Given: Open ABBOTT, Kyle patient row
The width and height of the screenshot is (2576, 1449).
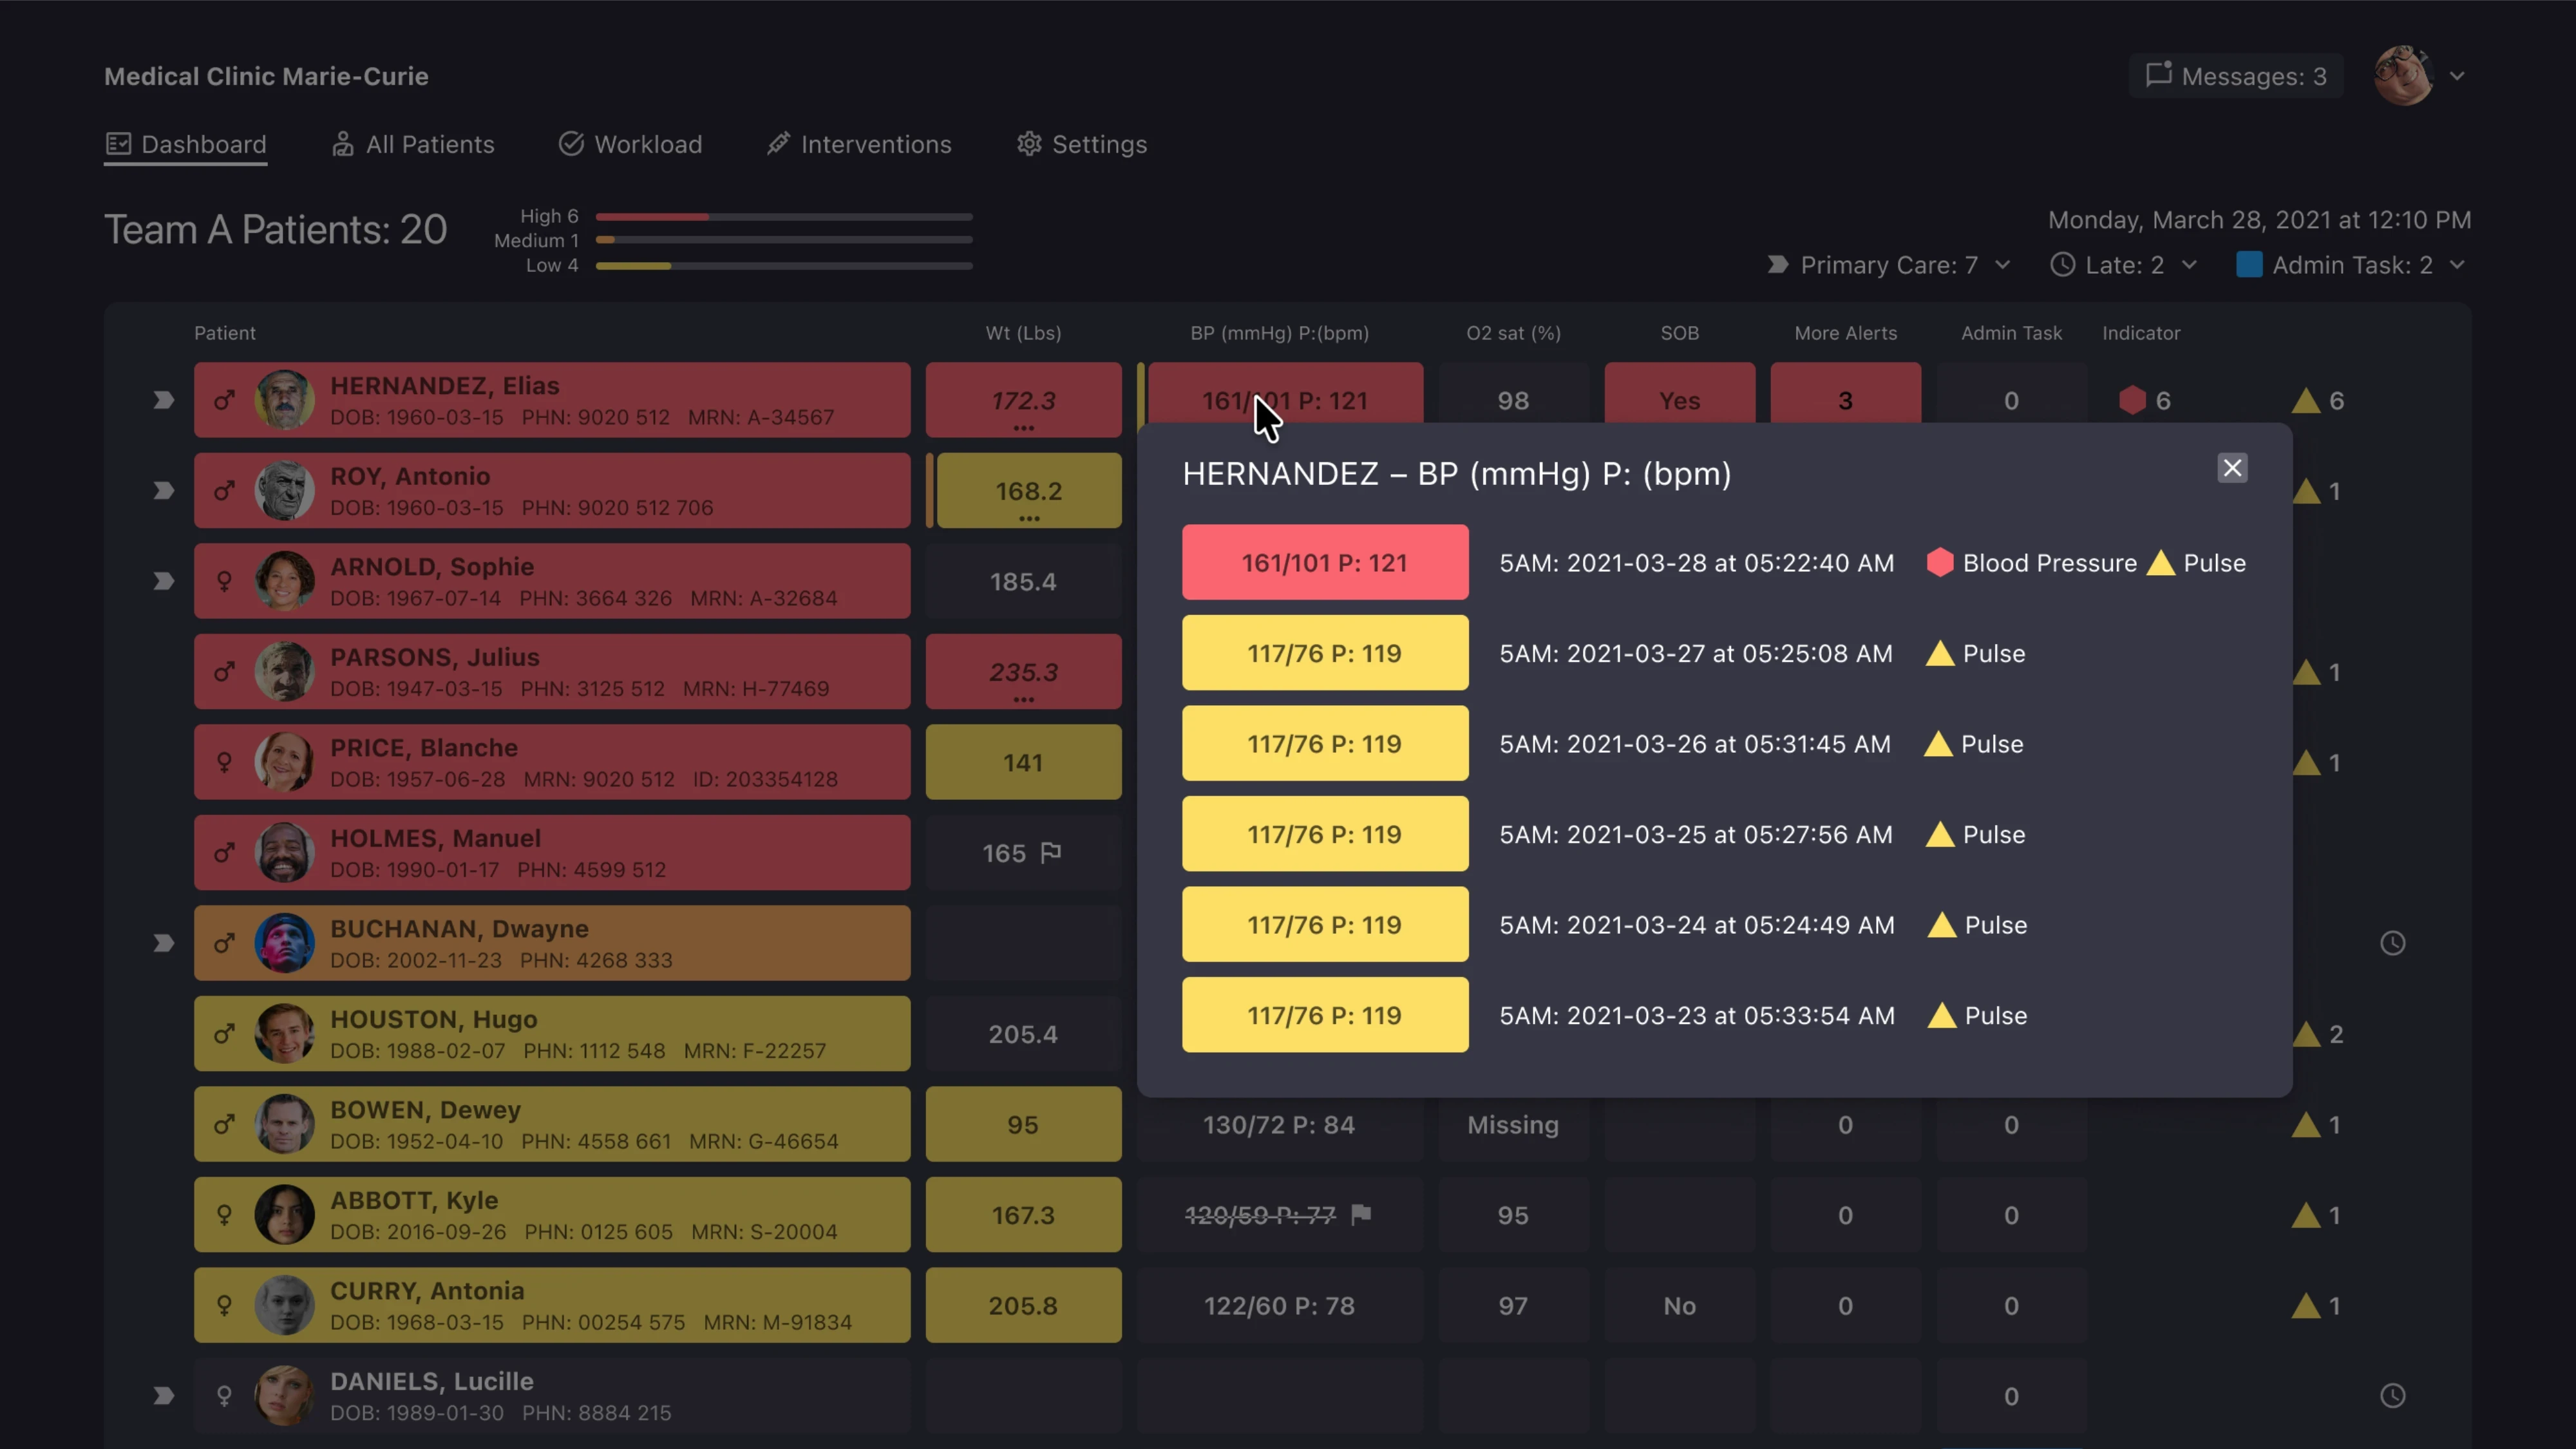Looking at the screenshot, I should pyautogui.click(x=552, y=1215).
